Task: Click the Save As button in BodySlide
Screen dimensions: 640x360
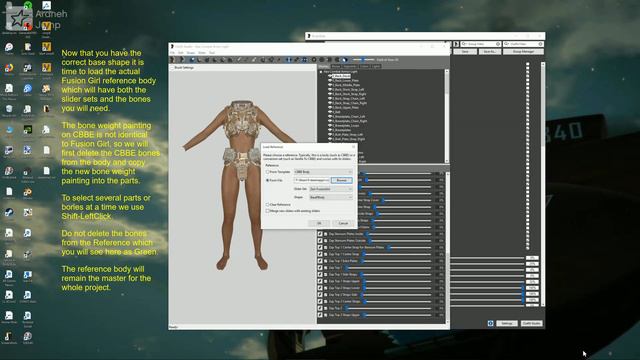Action: coord(489,52)
